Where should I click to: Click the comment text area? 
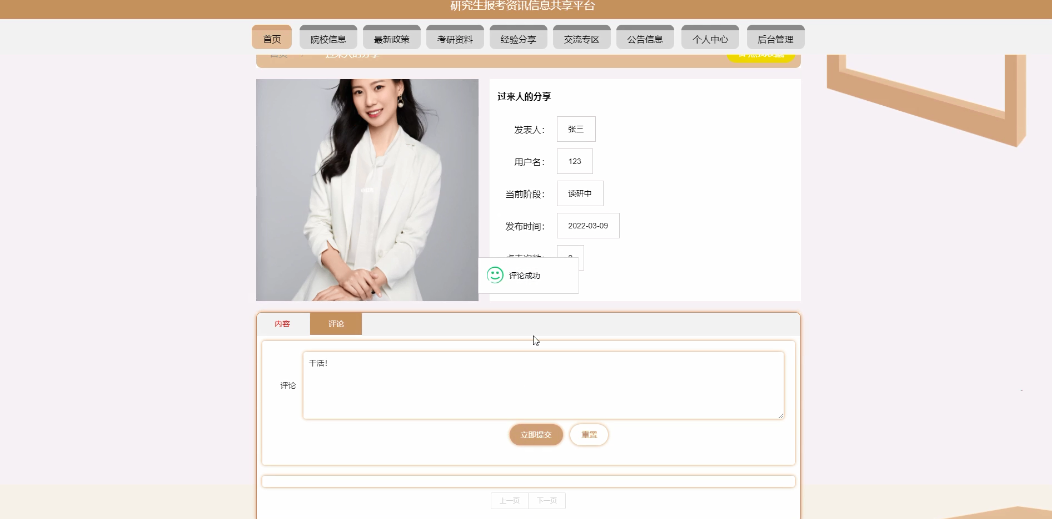point(543,386)
